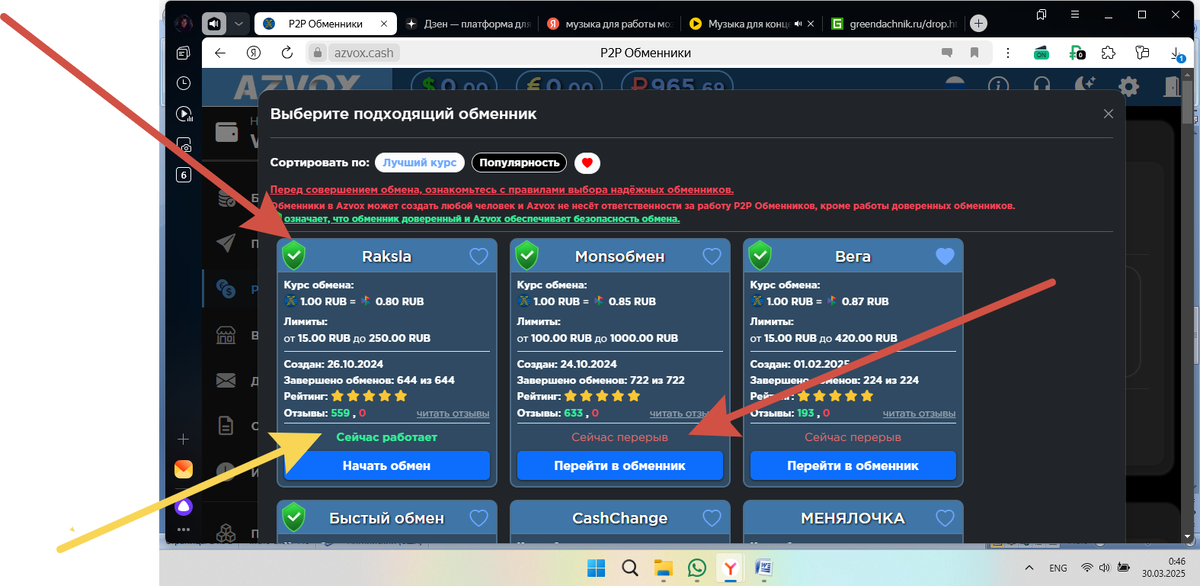The width and height of the screenshot is (1200, 586).
Task: Open File Explorer from taskbar
Action: (x=663, y=568)
